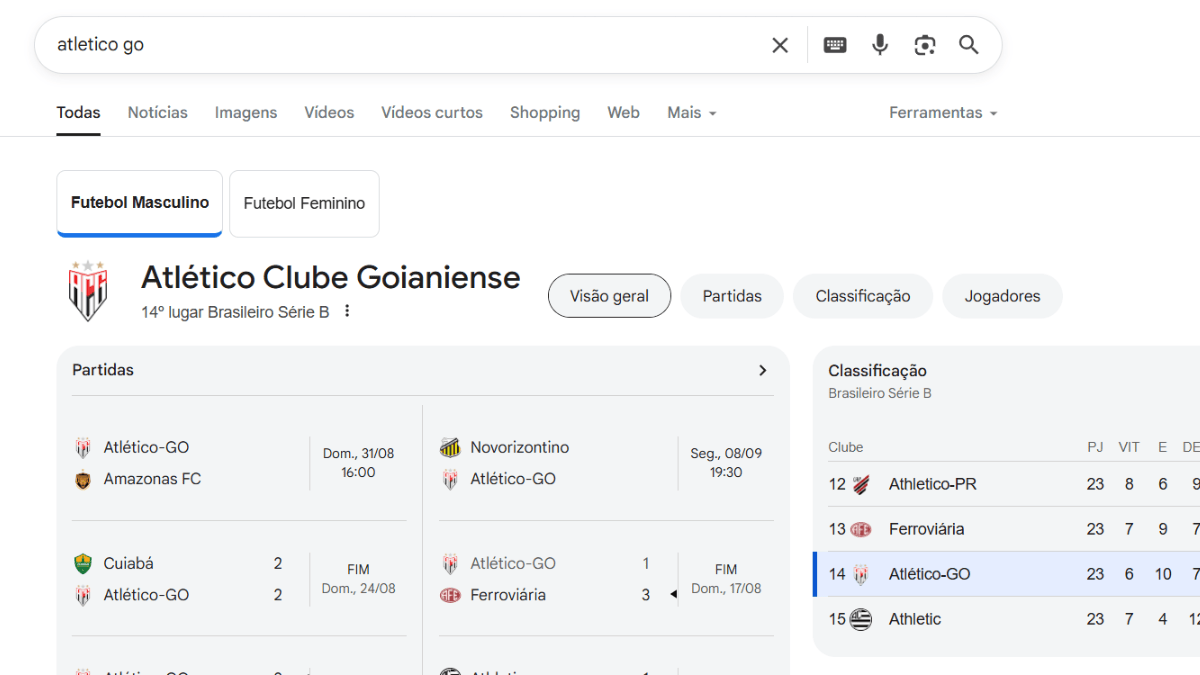This screenshot has height=675, width=1200.
Task: Click the Novorizontino team badge
Action: click(450, 447)
